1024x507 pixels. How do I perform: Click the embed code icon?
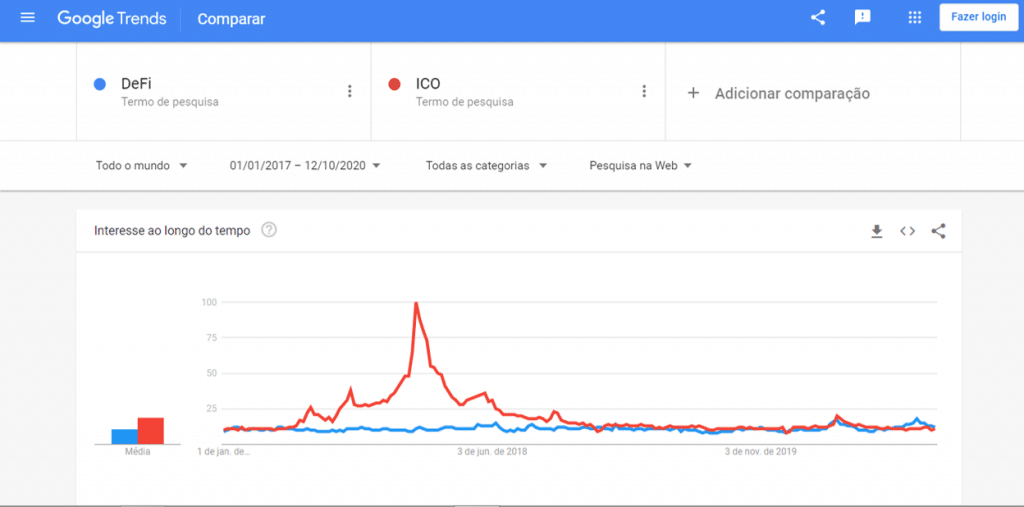click(x=907, y=231)
